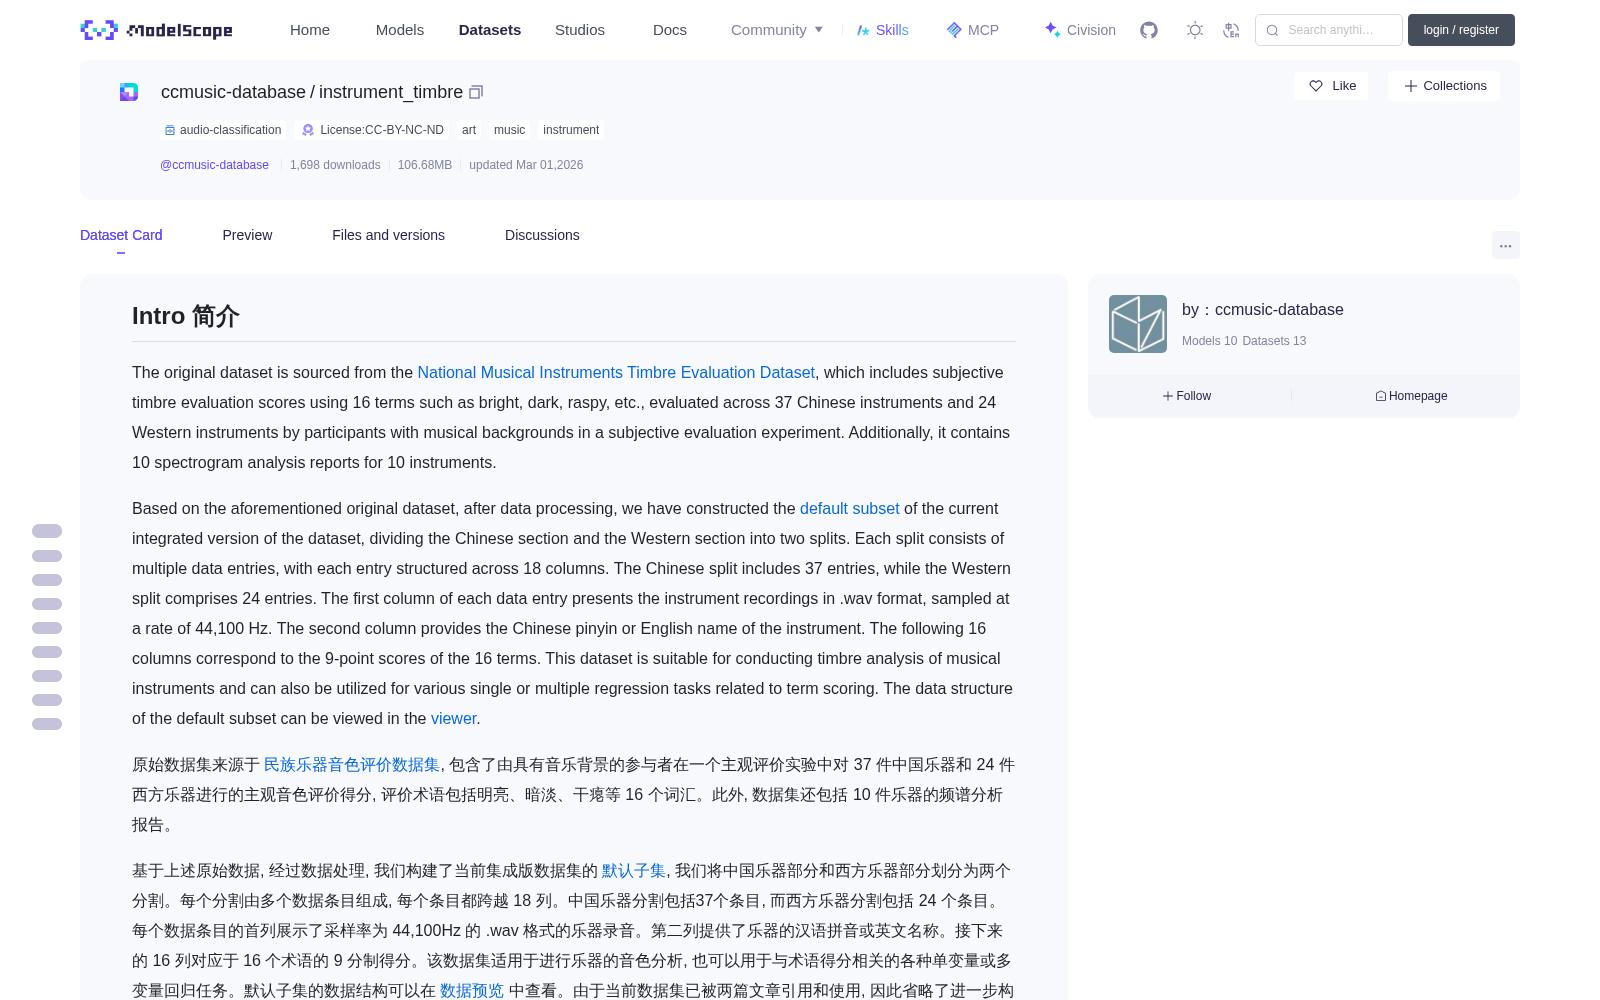Open the 默认子集 link
Viewport: 1600px width, 1000px height.
click(634, 870)
